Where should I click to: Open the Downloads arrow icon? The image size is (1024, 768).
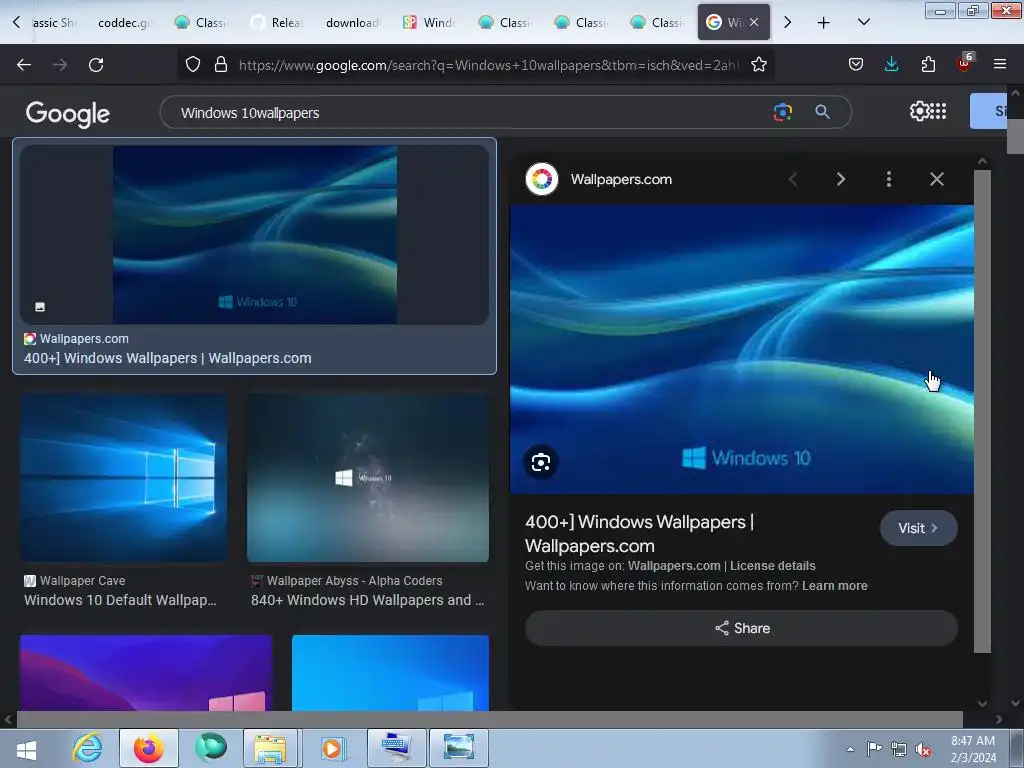point(891,64)
